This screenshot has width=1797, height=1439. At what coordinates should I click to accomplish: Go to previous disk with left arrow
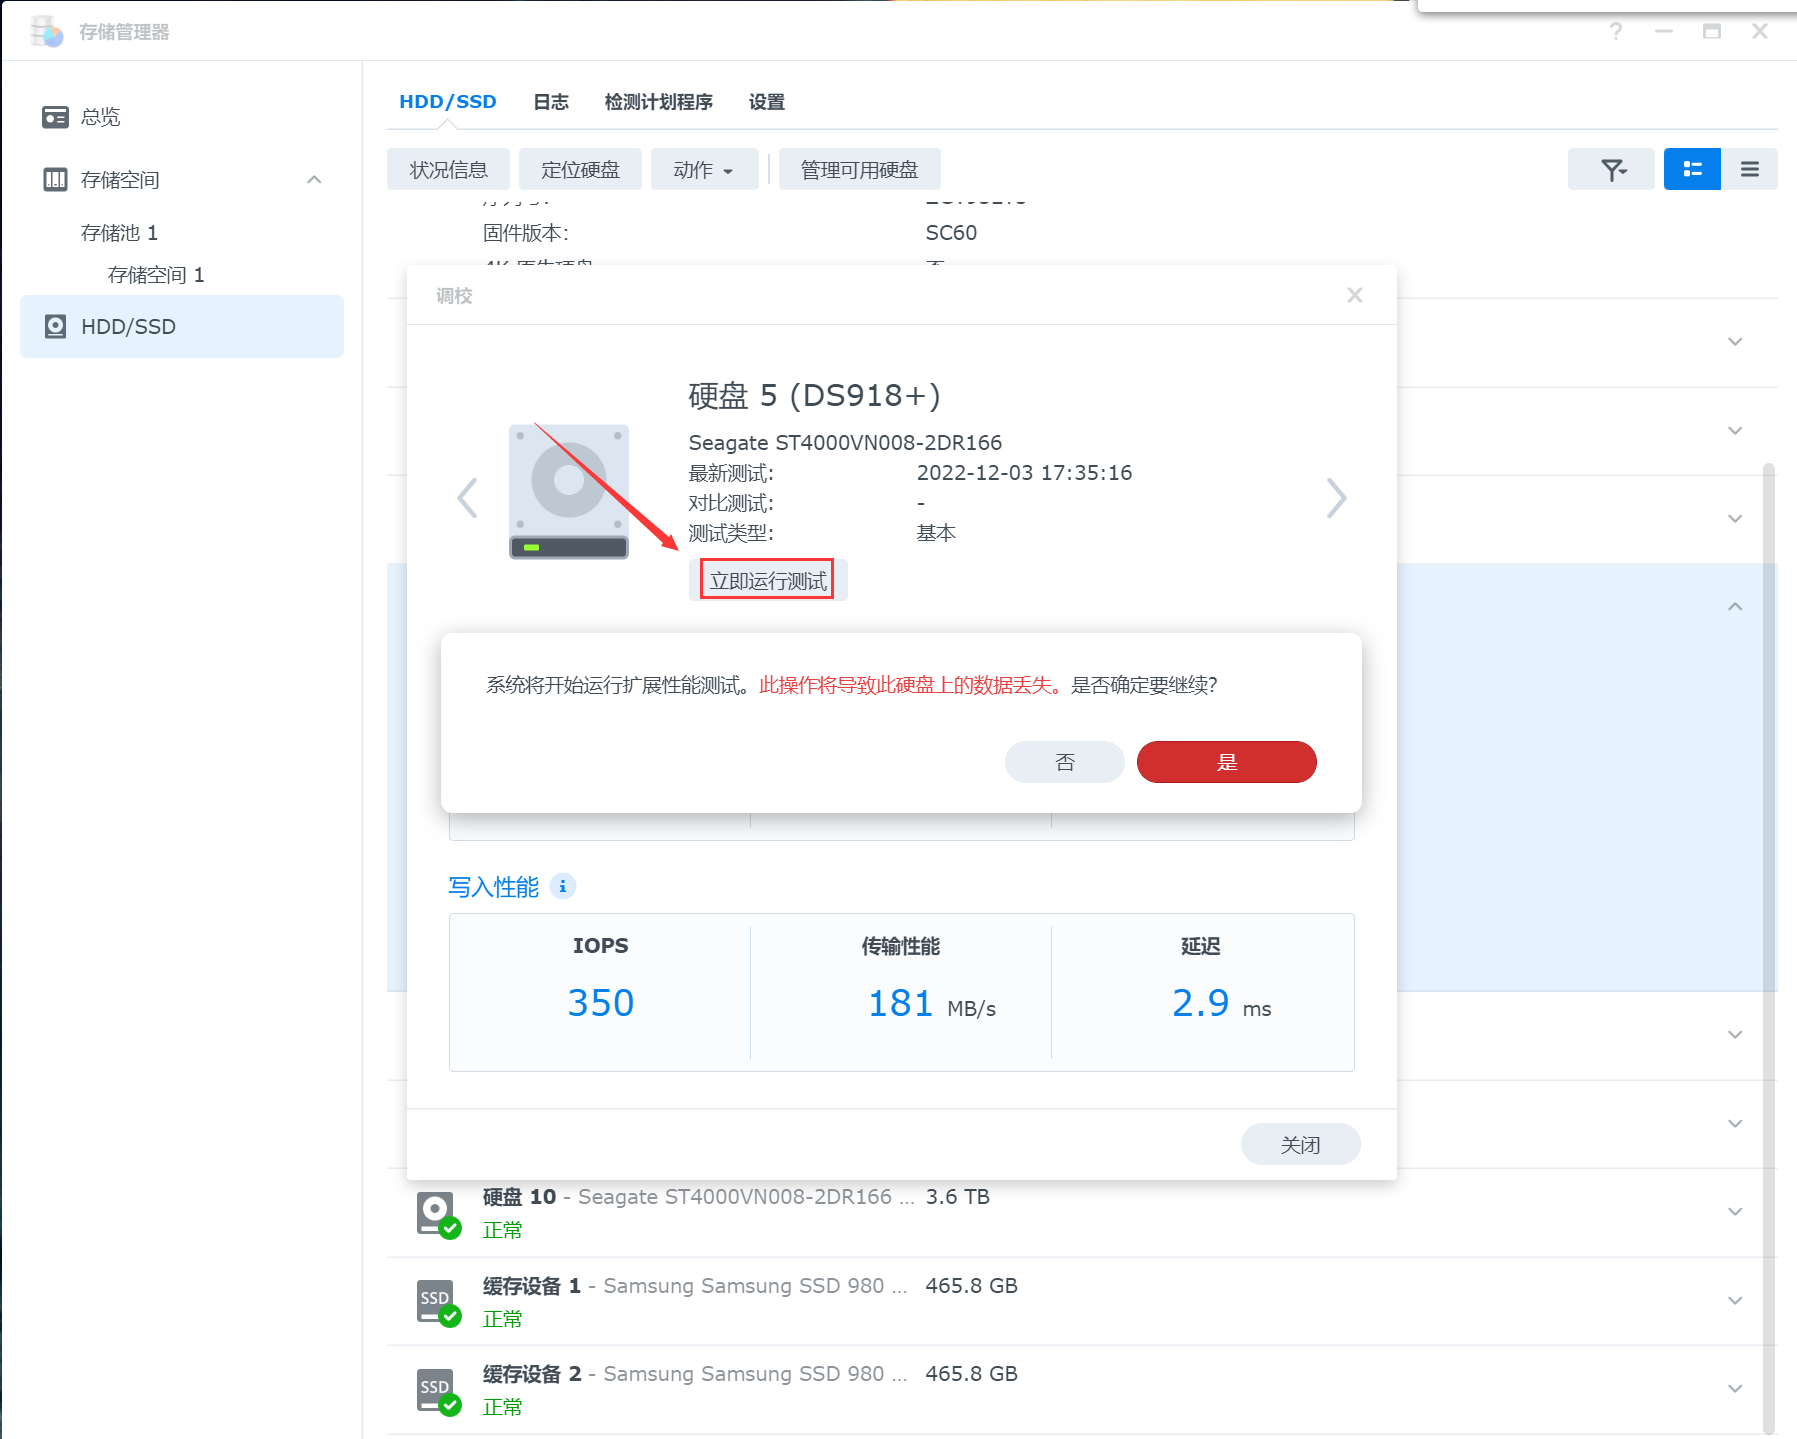[467, 498]
